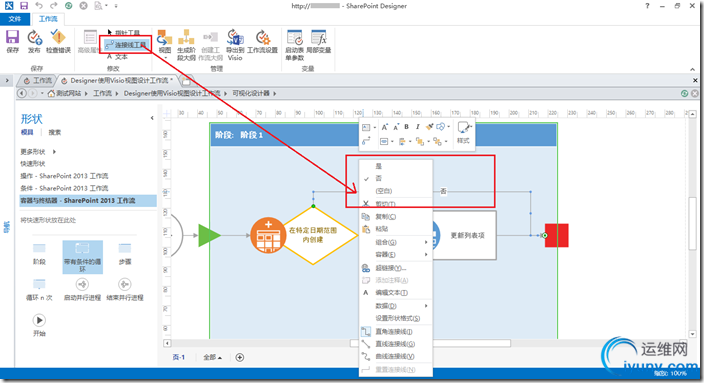Click 设置形状格式(S) format shape
This screenshot has height=383, width=704.
396,318
